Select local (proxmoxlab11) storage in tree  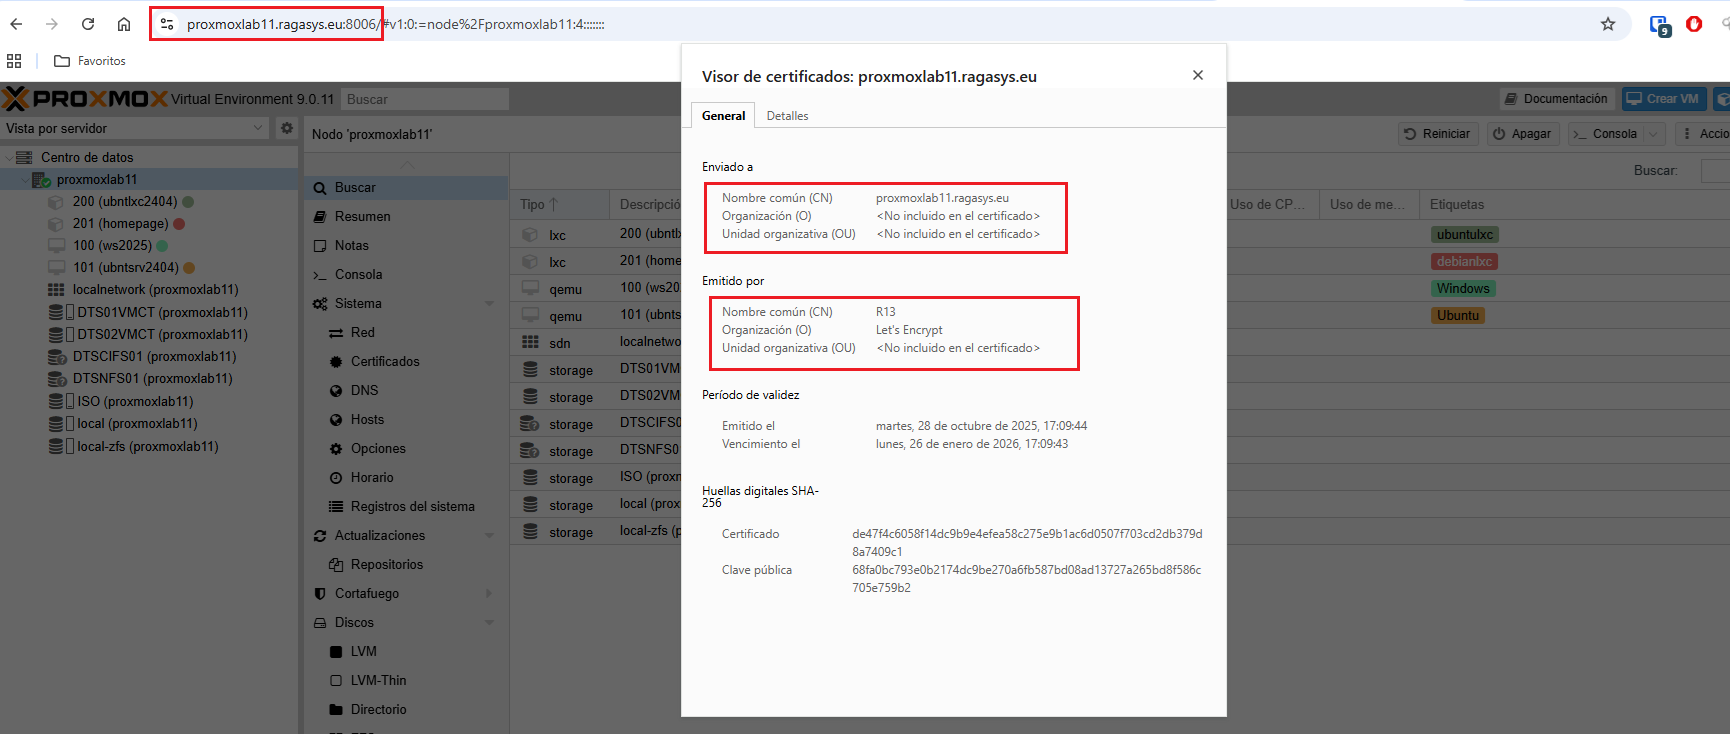(x=137, y=423)
